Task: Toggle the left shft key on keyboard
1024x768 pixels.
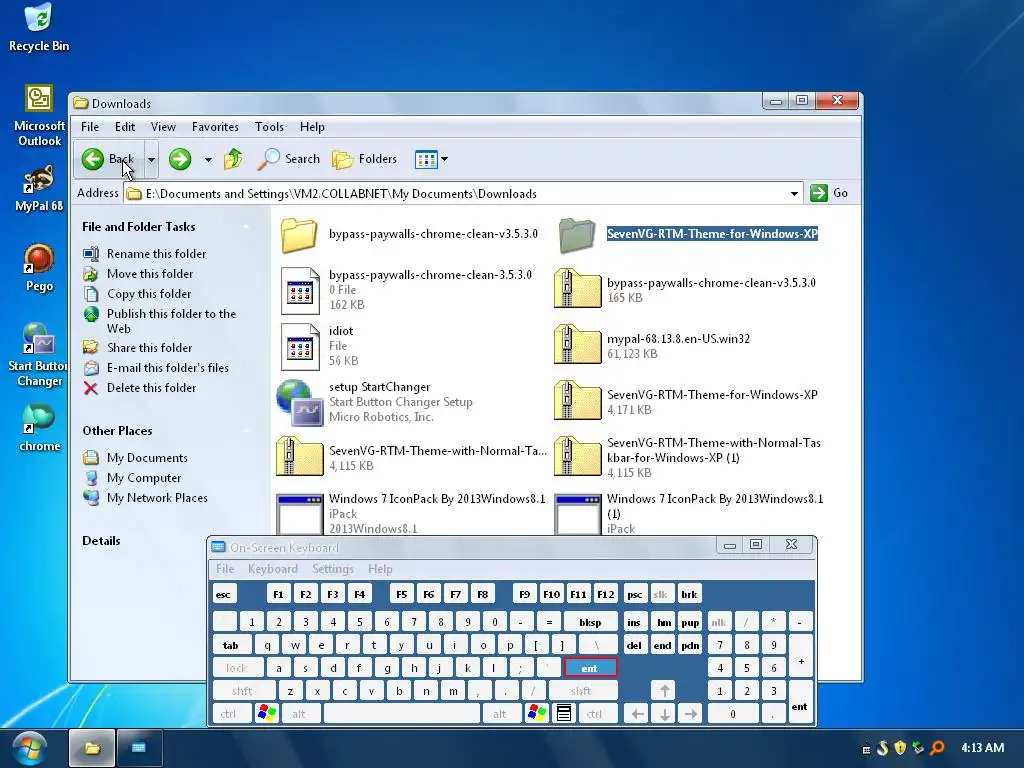Action: click(x=244, y=691)
